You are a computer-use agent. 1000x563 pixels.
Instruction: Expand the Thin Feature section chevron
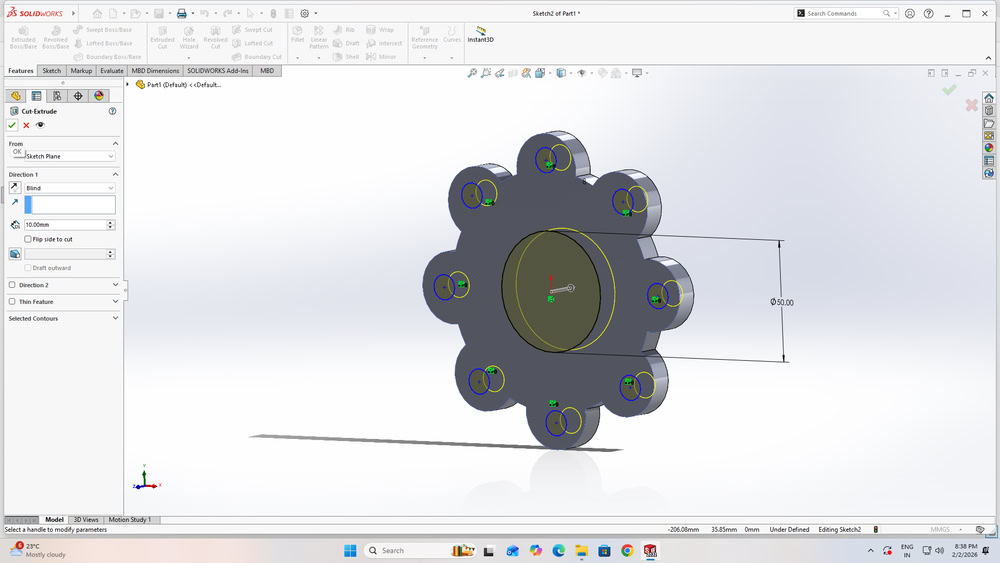pyautogui.click(x=115, y=302)
